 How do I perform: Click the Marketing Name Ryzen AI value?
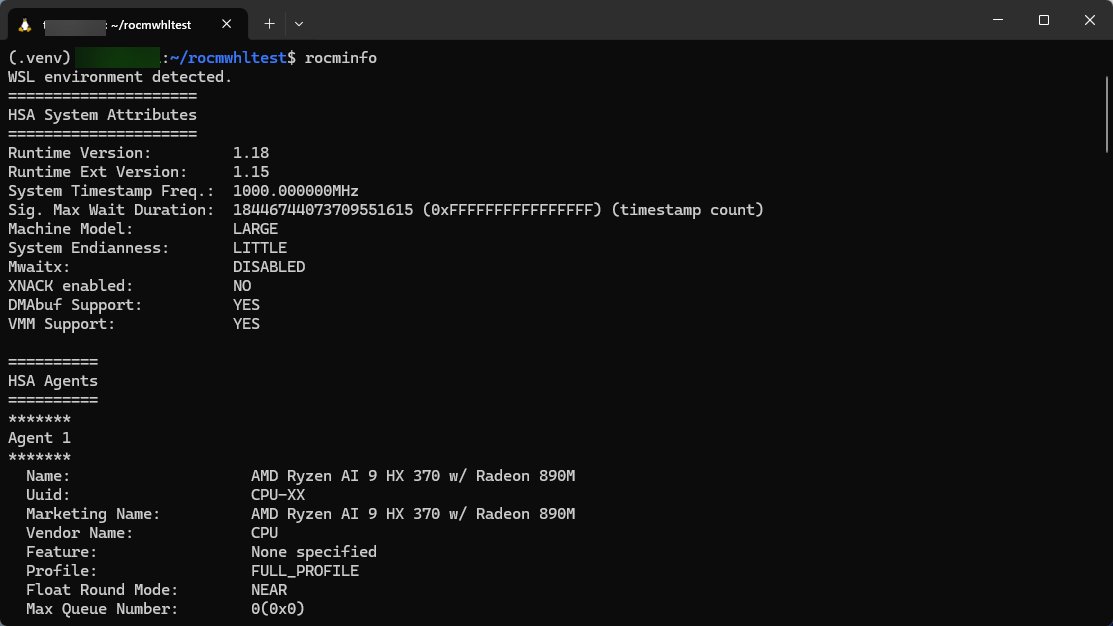click(x=413, y=514)
